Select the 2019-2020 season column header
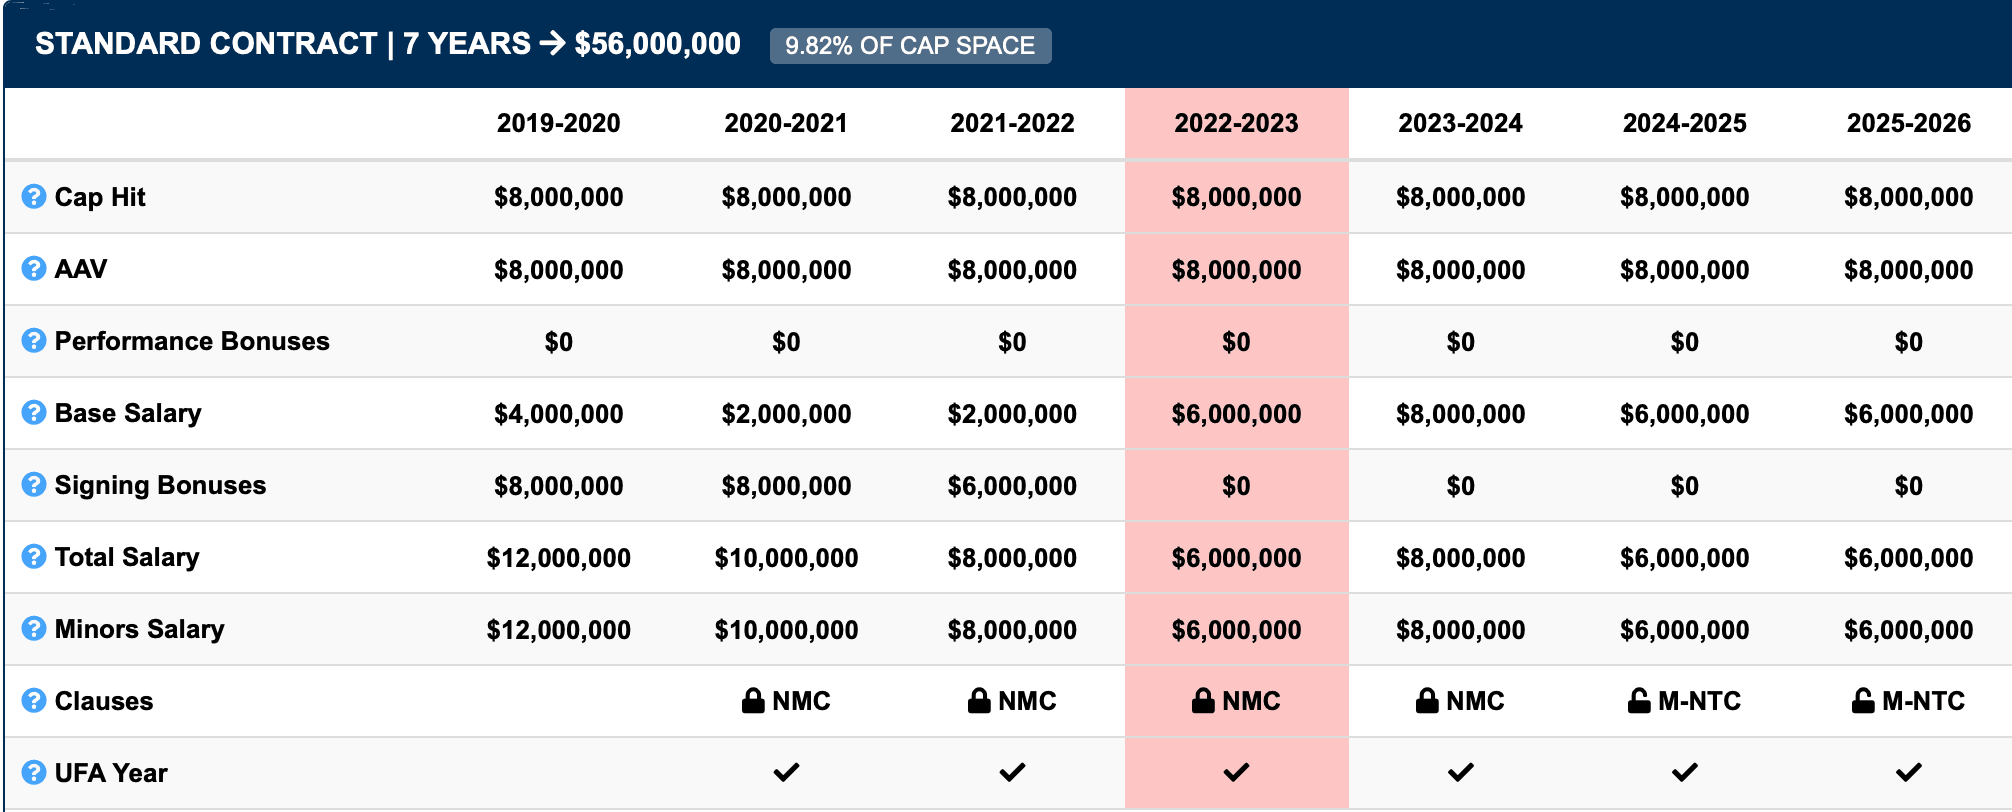 point(558,123)
